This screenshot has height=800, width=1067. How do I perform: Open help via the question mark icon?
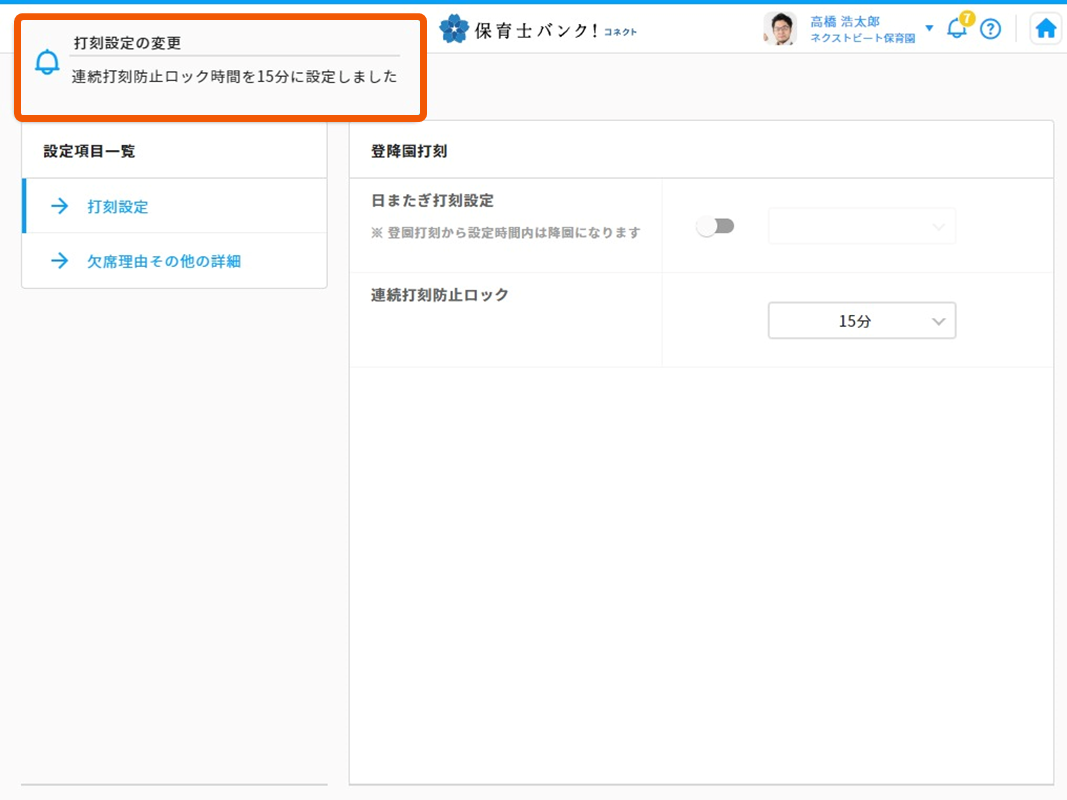pyautogui.click(x=990, y=29)
